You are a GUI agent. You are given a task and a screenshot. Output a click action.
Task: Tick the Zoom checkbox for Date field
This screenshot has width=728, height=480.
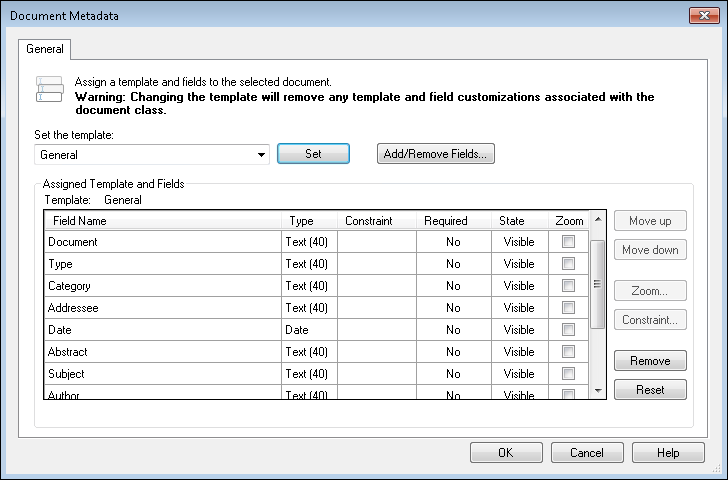pyautogui.click(x=568, y=330)
